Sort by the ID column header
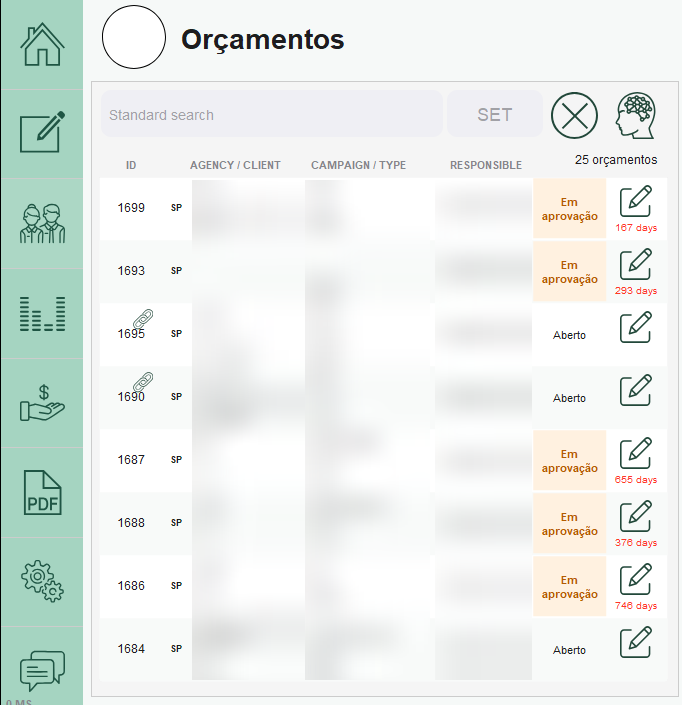 [131, 165]
